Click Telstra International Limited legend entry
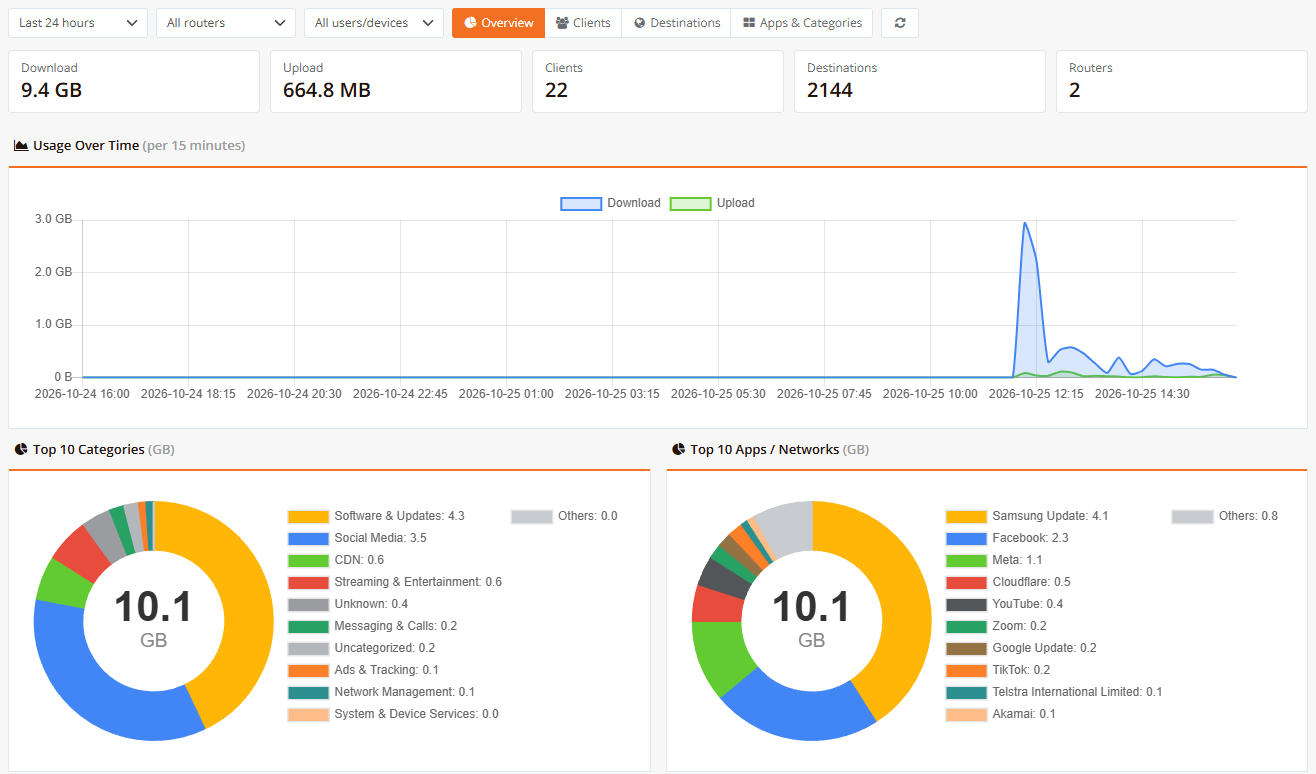 point(1054,692)
